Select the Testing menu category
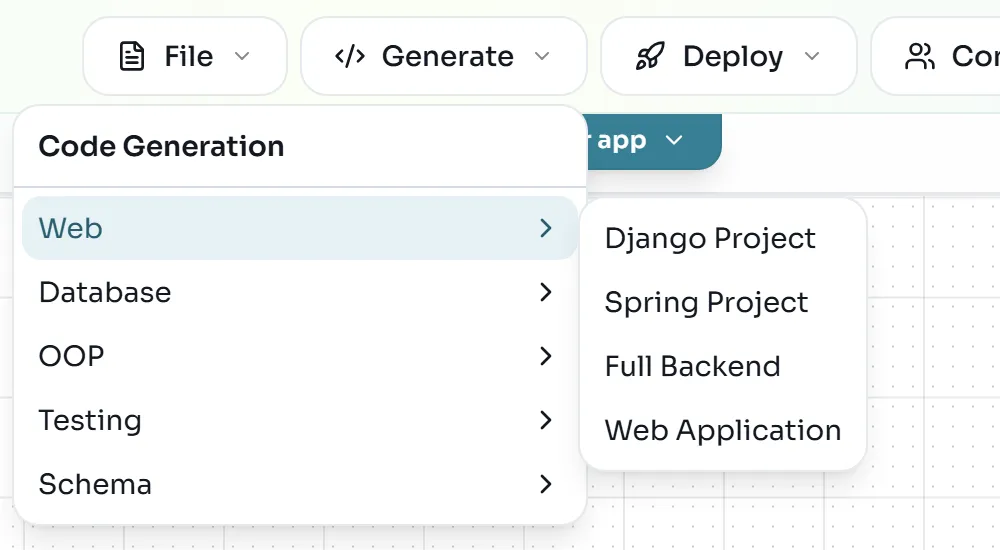1000x550 pixels. pyautogui.click(x=300, y=420)
